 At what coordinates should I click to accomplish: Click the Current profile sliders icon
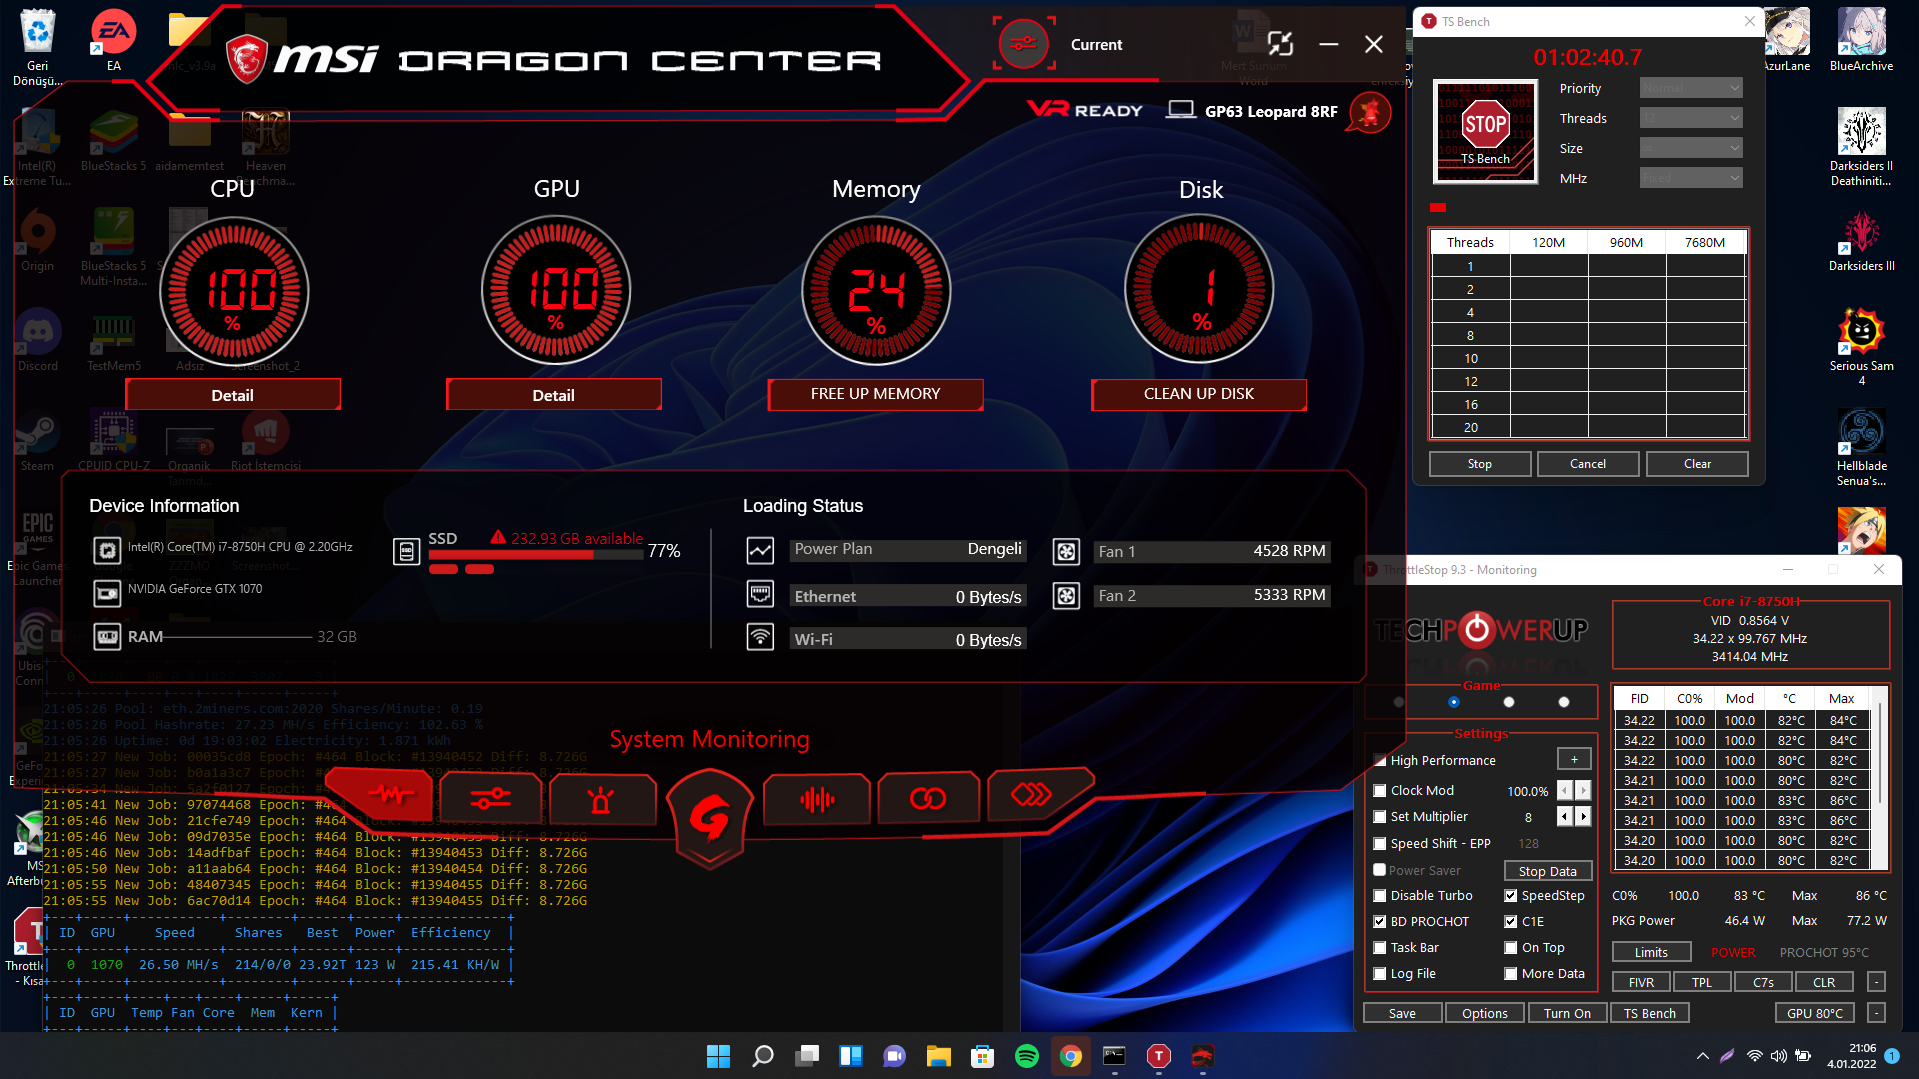pyautogui.click(x=1023, y=44)
